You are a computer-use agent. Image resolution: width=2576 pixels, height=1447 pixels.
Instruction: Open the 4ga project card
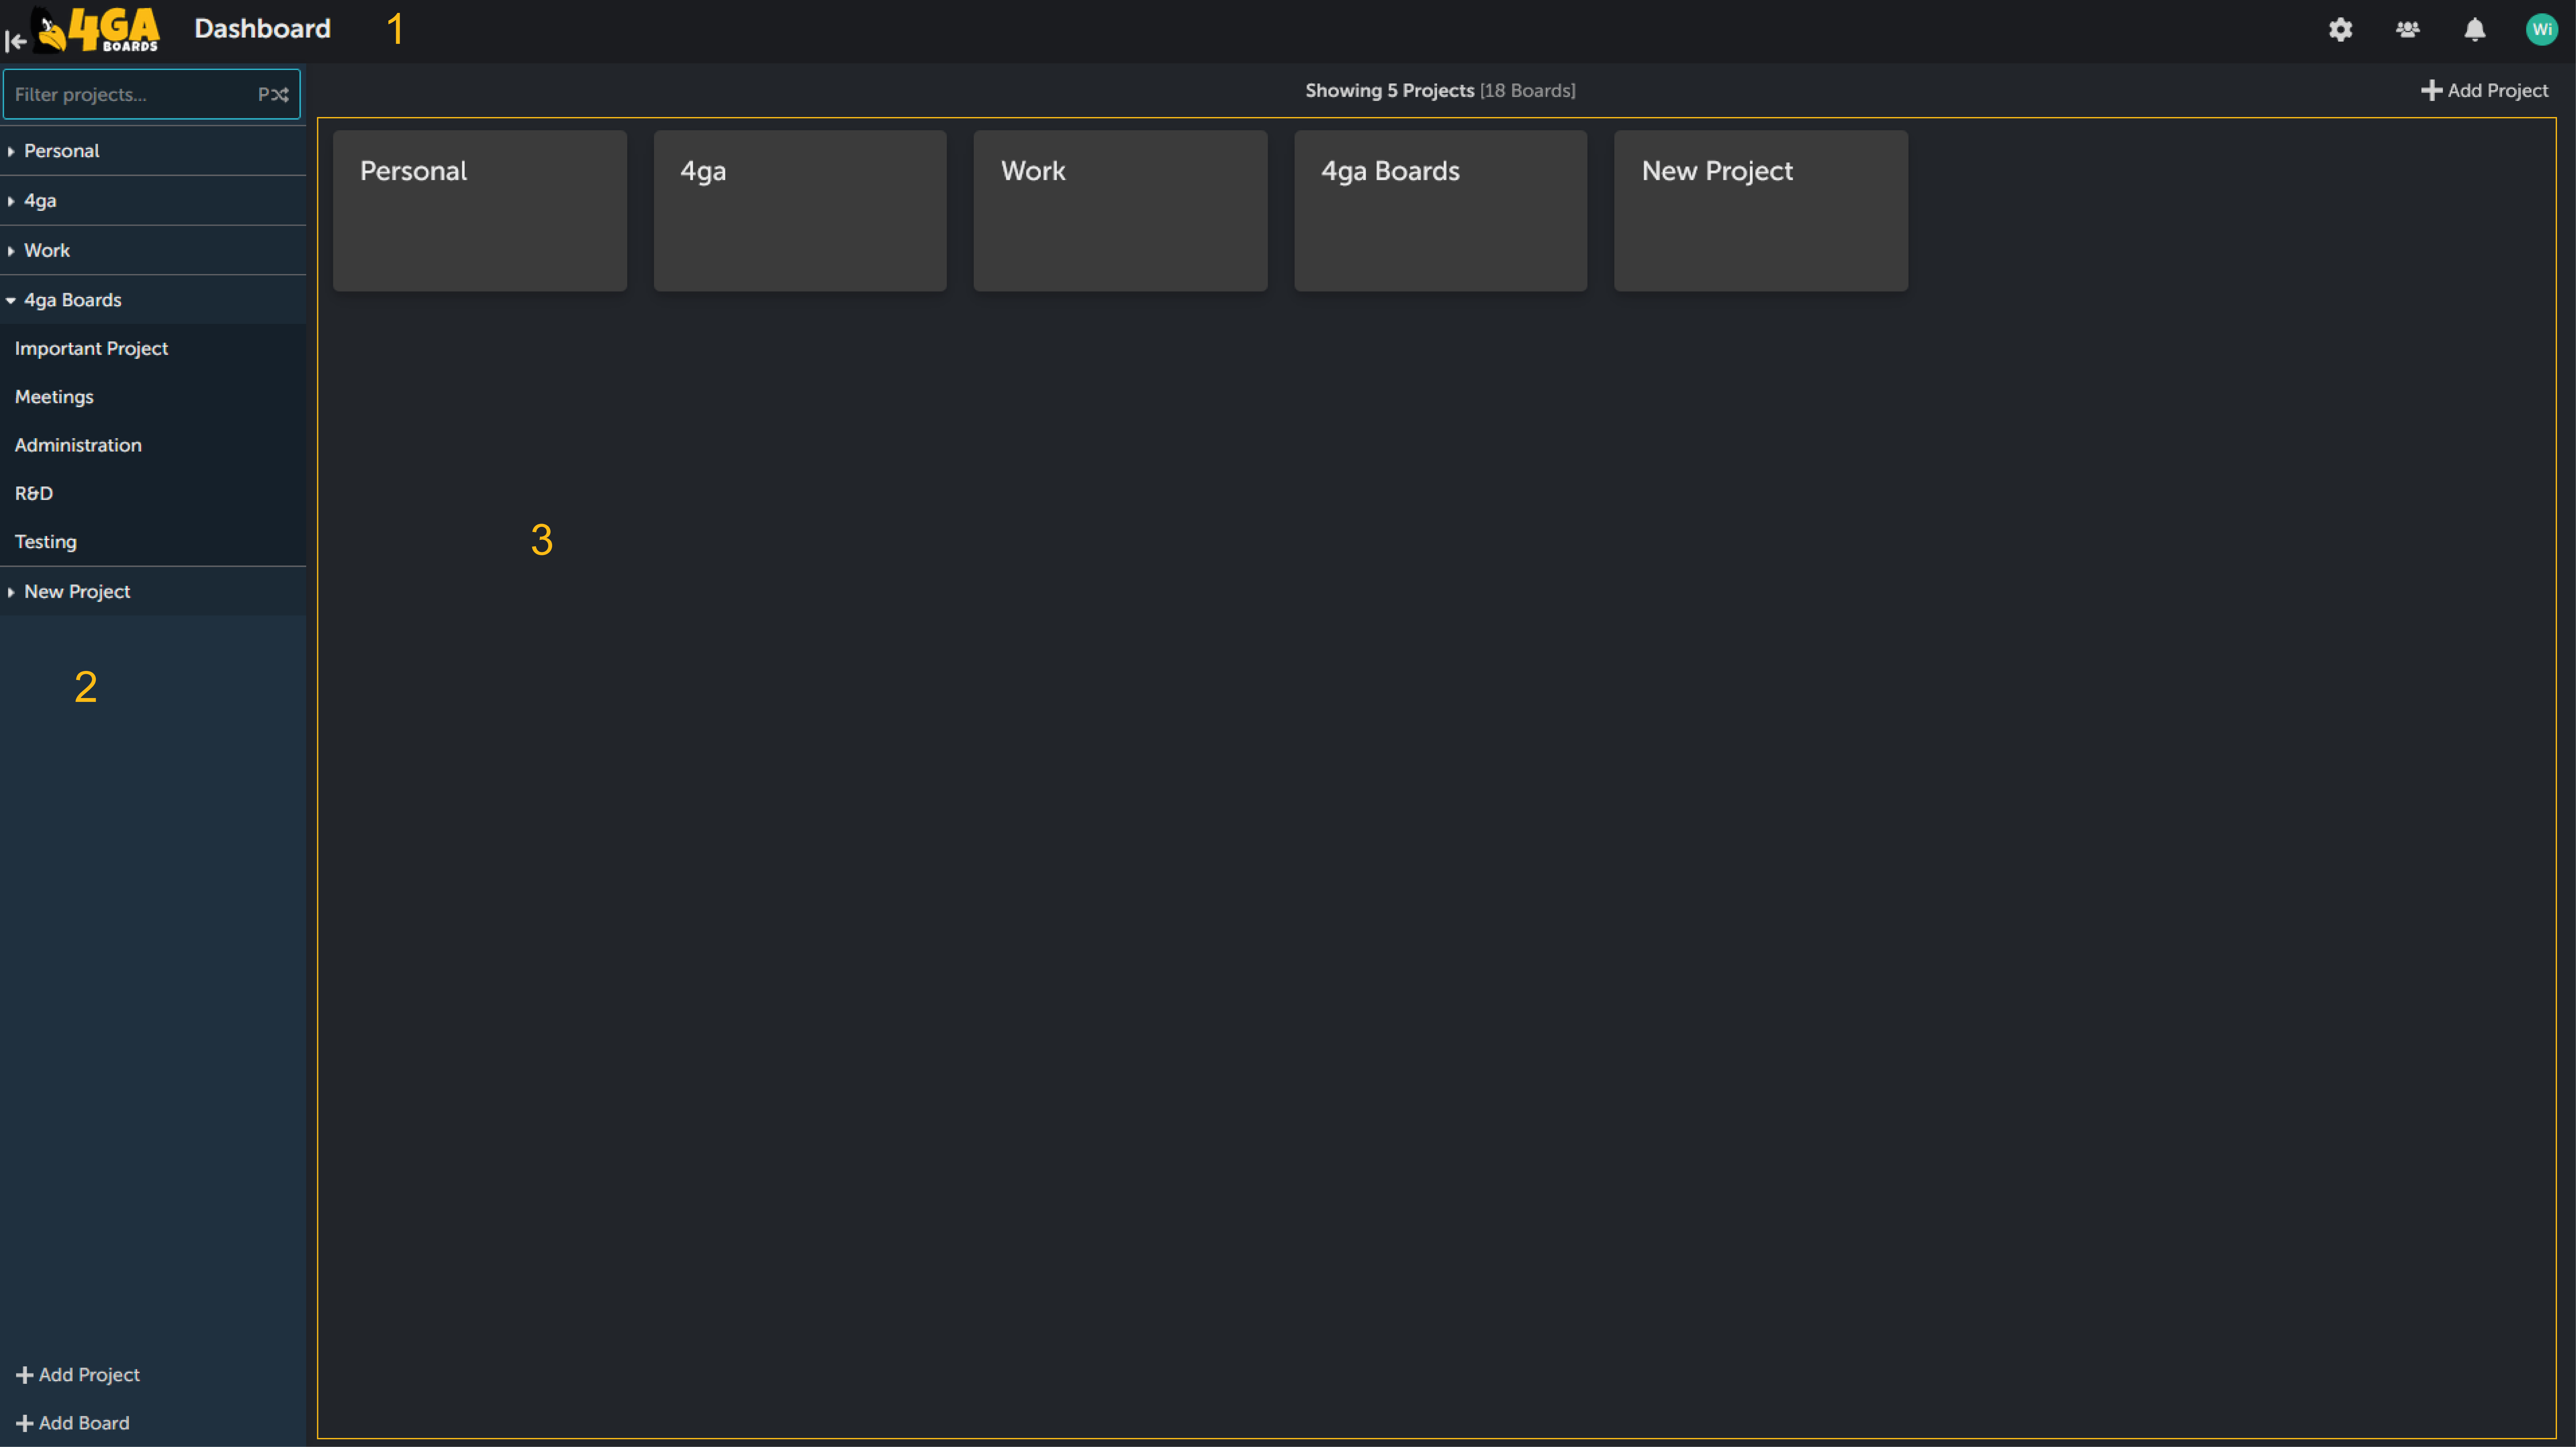tap(800, 211)
